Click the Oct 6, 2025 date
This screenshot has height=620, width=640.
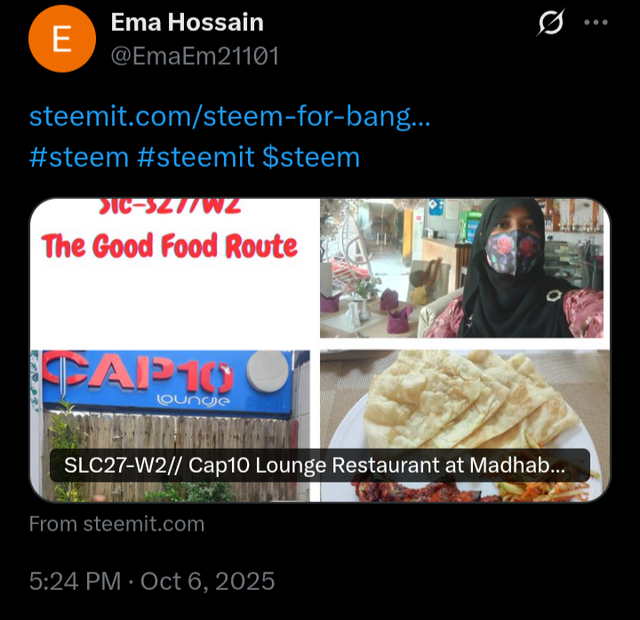tap(207, 581)
